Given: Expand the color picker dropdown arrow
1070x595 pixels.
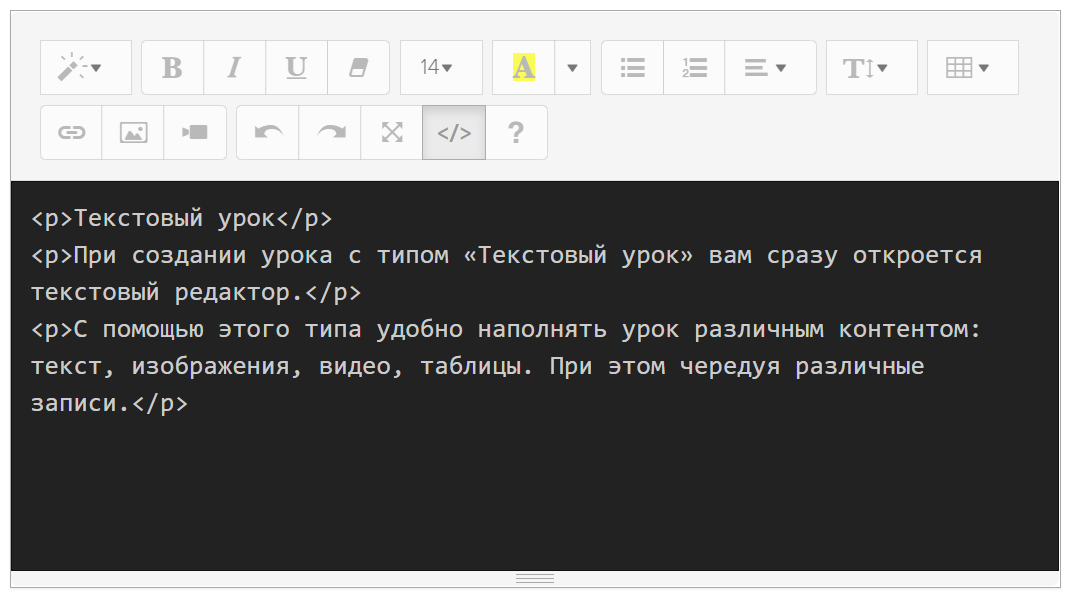Looking at the screenshot, I should 572,68.
